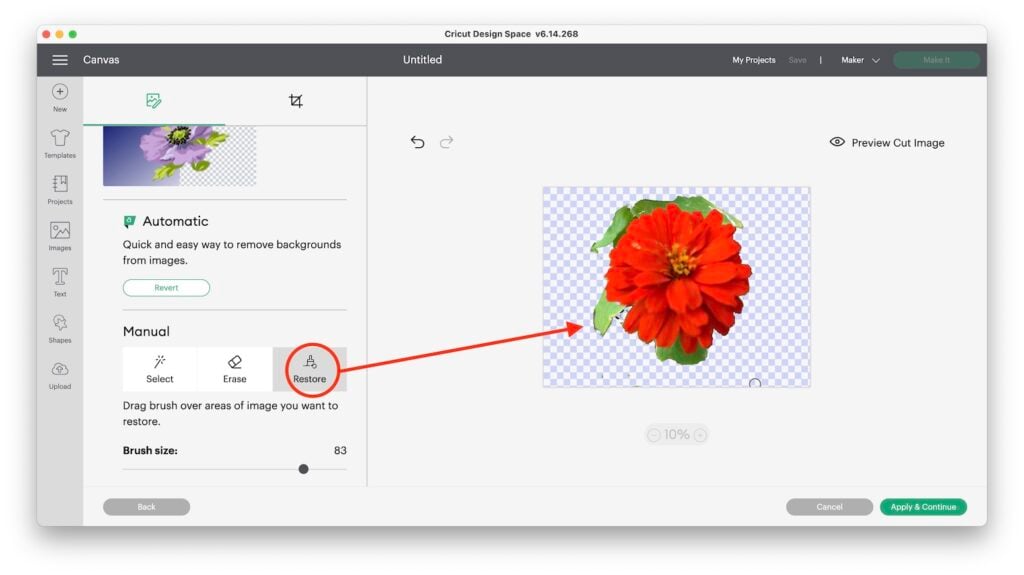This screenshot has height=575, width=1024.
Task: Click the Make It button
Action: coord(936,60)
